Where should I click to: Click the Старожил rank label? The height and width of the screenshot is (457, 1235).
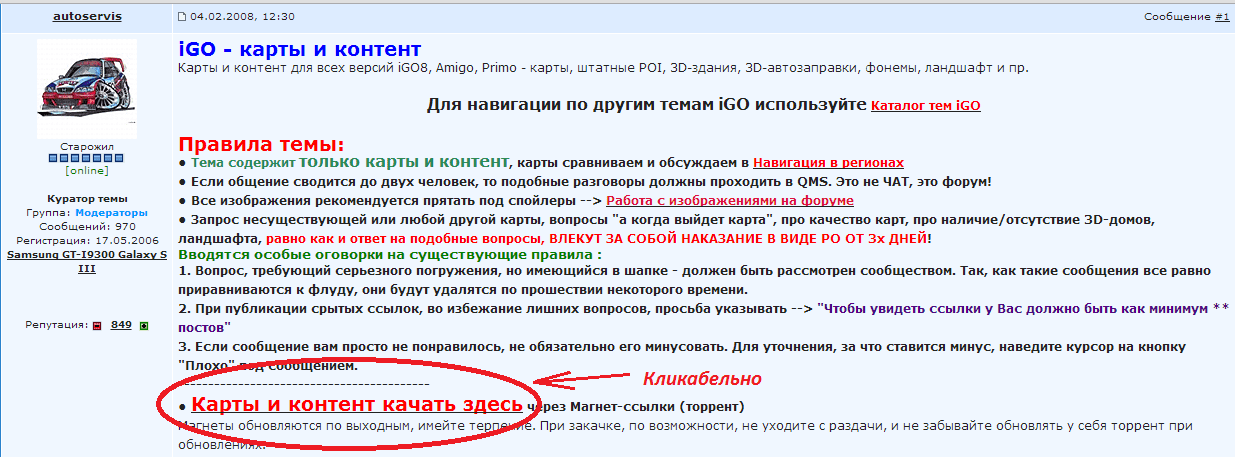(x=87, y=146)
